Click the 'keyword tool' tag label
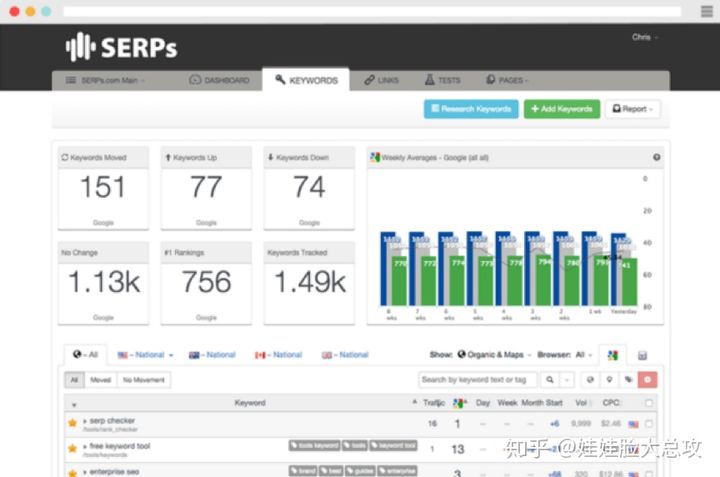The image size is (720, 477). click(394, 445)
